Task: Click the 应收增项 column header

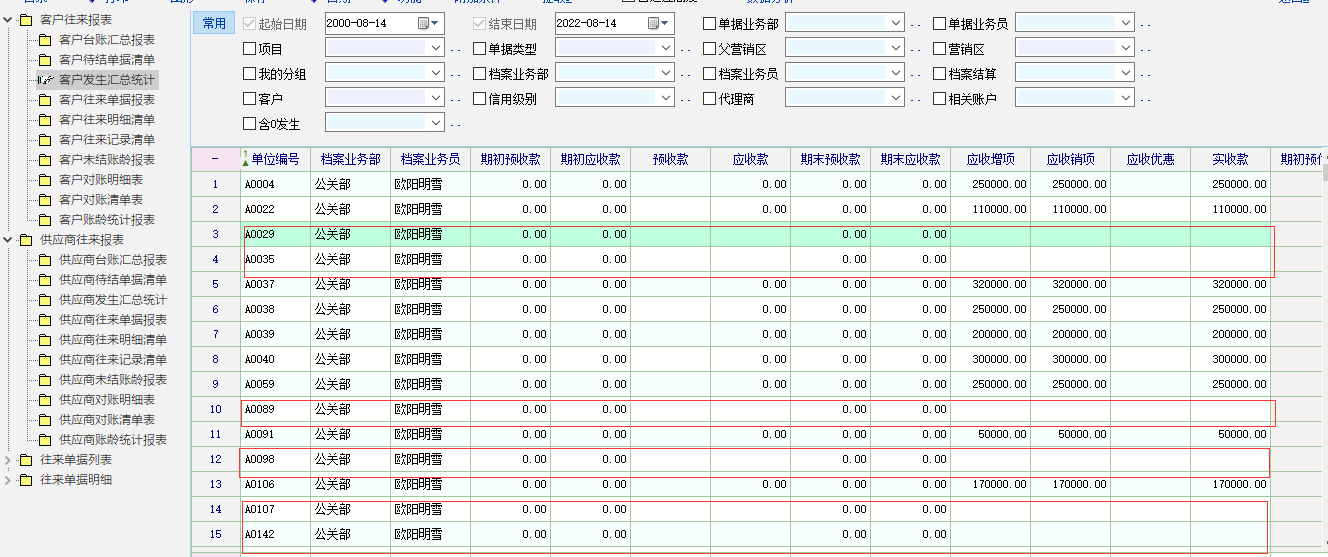Action: (x=990, y=159)
